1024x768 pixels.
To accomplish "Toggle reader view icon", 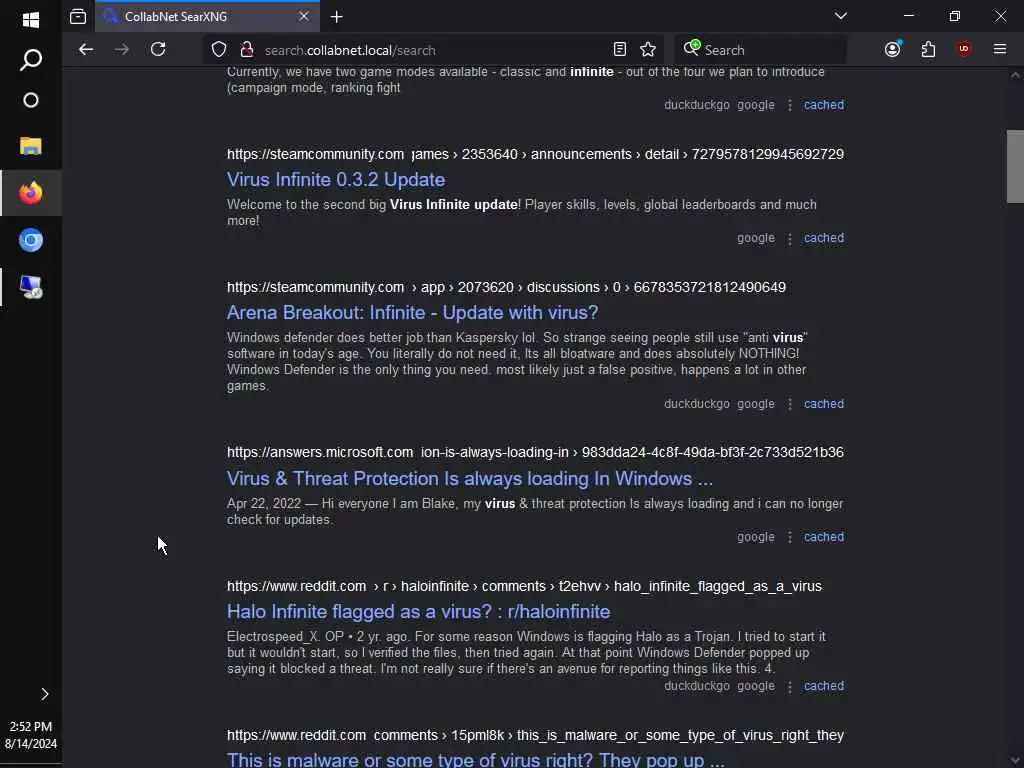I will (620, 50).
